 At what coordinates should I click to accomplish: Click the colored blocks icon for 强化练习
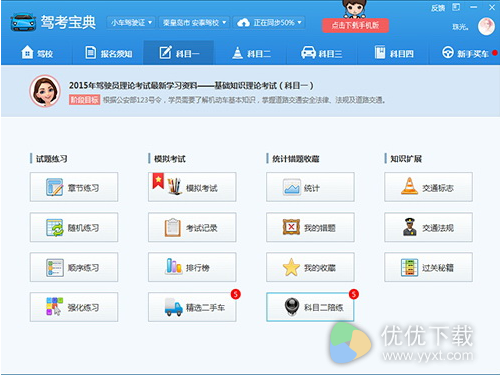pos(54,306)
